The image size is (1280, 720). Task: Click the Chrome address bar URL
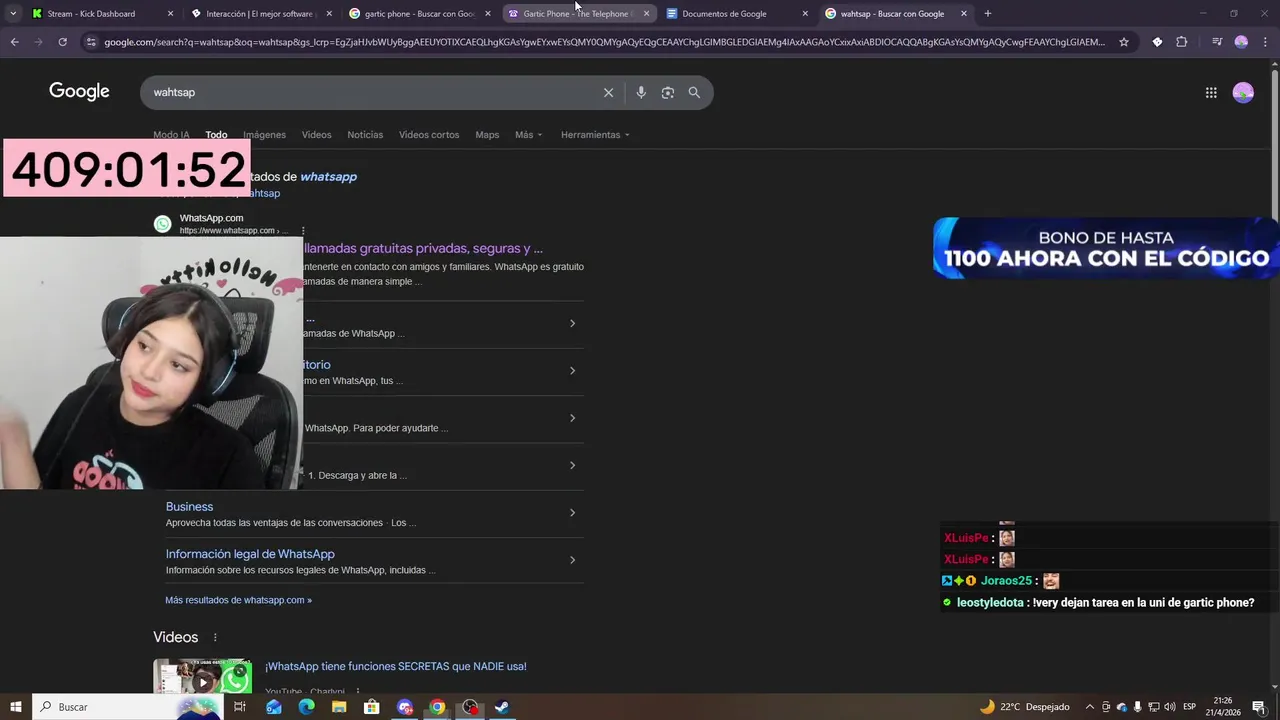(604, 42)
